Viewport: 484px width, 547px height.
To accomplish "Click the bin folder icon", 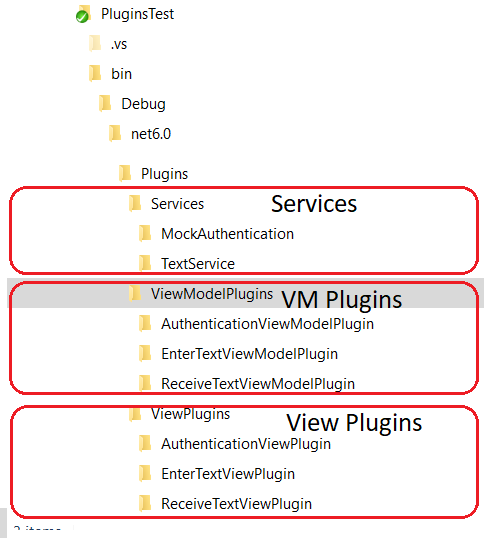I will tap(95, 74).
